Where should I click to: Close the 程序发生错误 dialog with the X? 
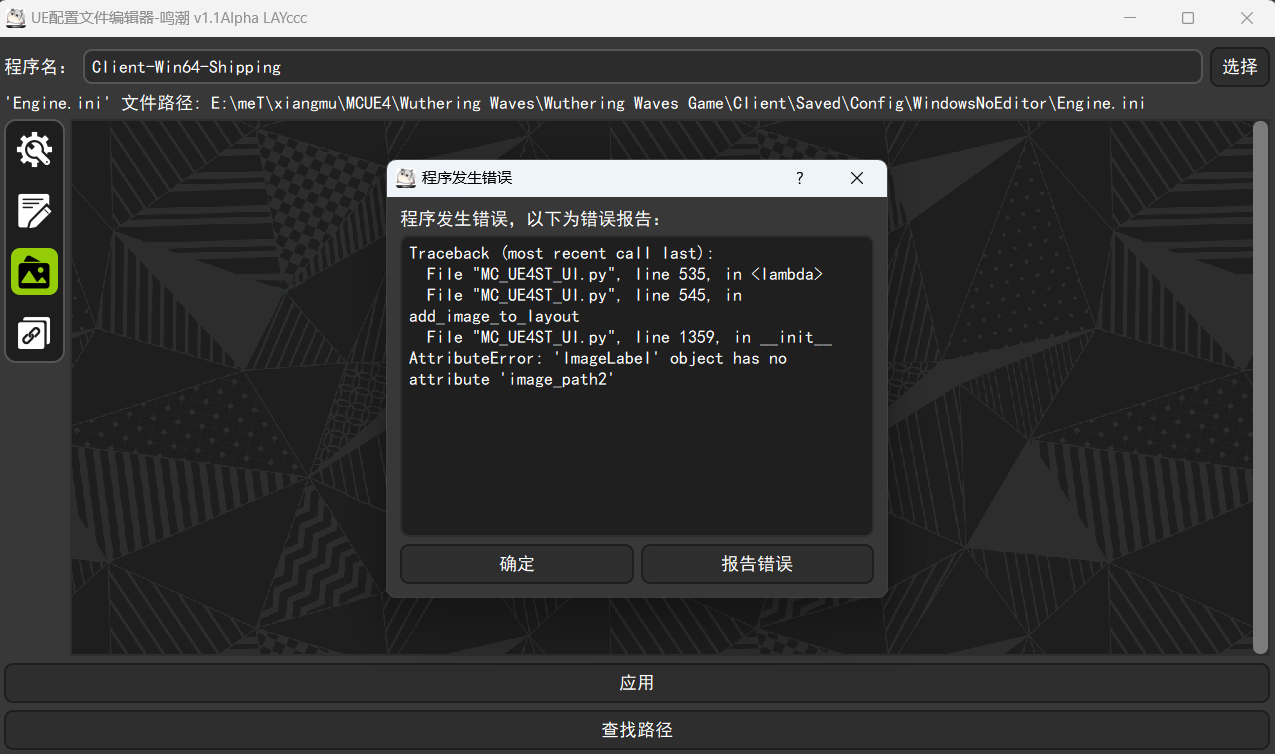pyautogui.click(x=857, y=177)
